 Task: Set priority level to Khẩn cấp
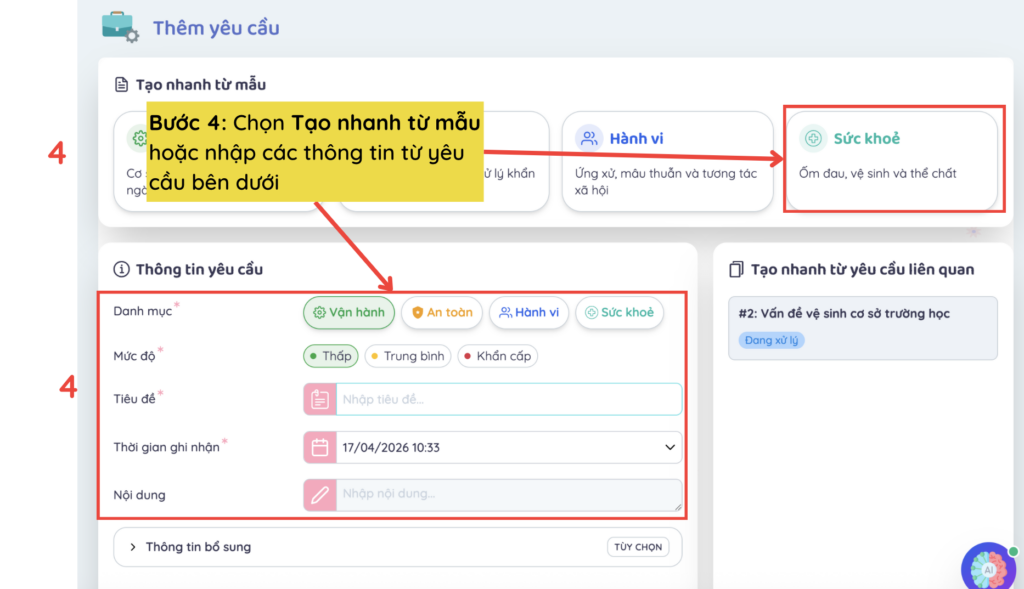[497, 356]
